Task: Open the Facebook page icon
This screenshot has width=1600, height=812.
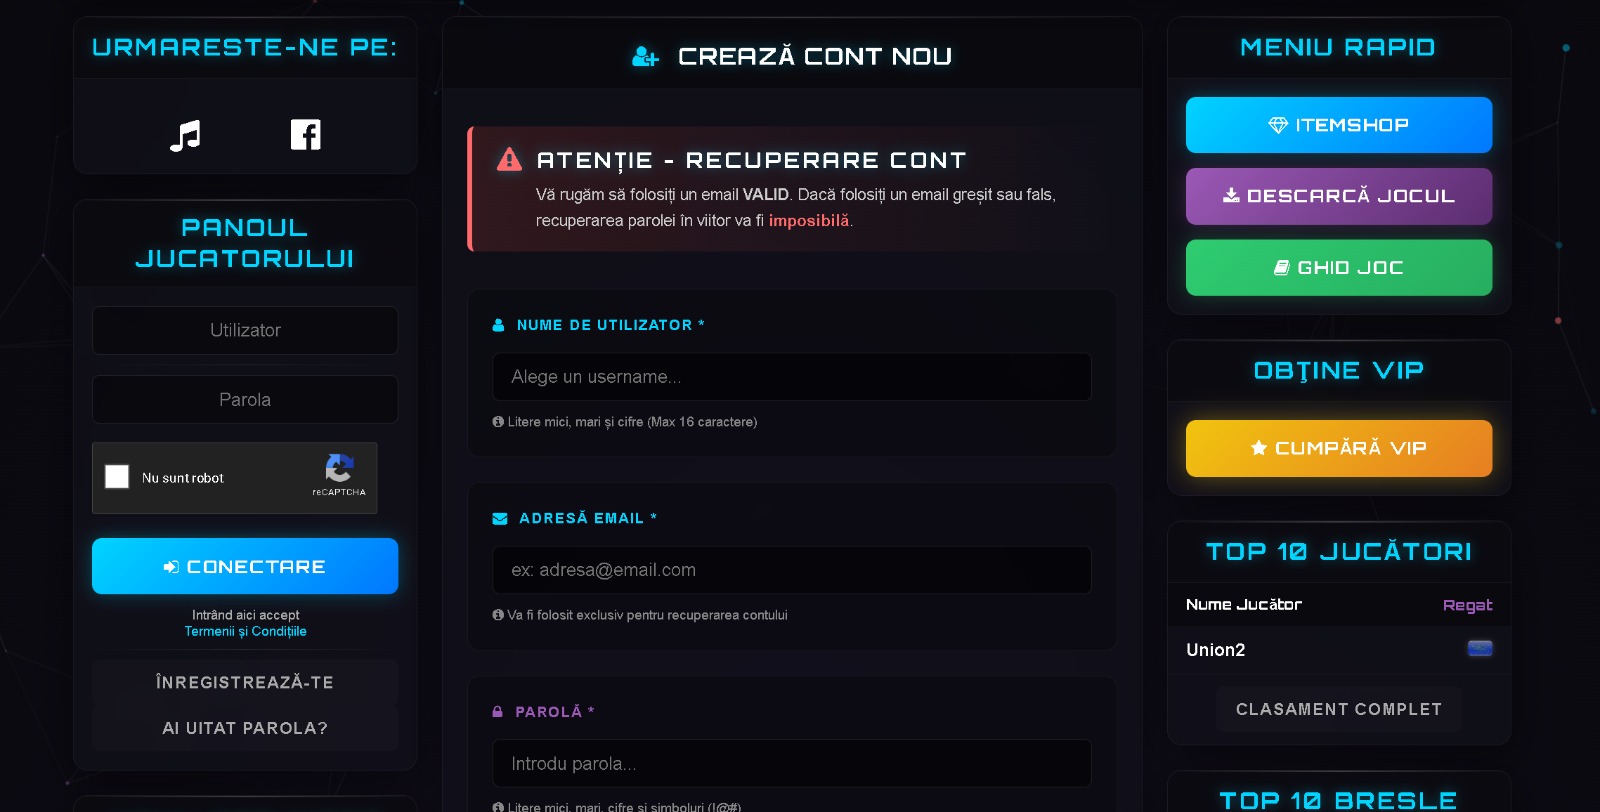Action: [306, 134]
